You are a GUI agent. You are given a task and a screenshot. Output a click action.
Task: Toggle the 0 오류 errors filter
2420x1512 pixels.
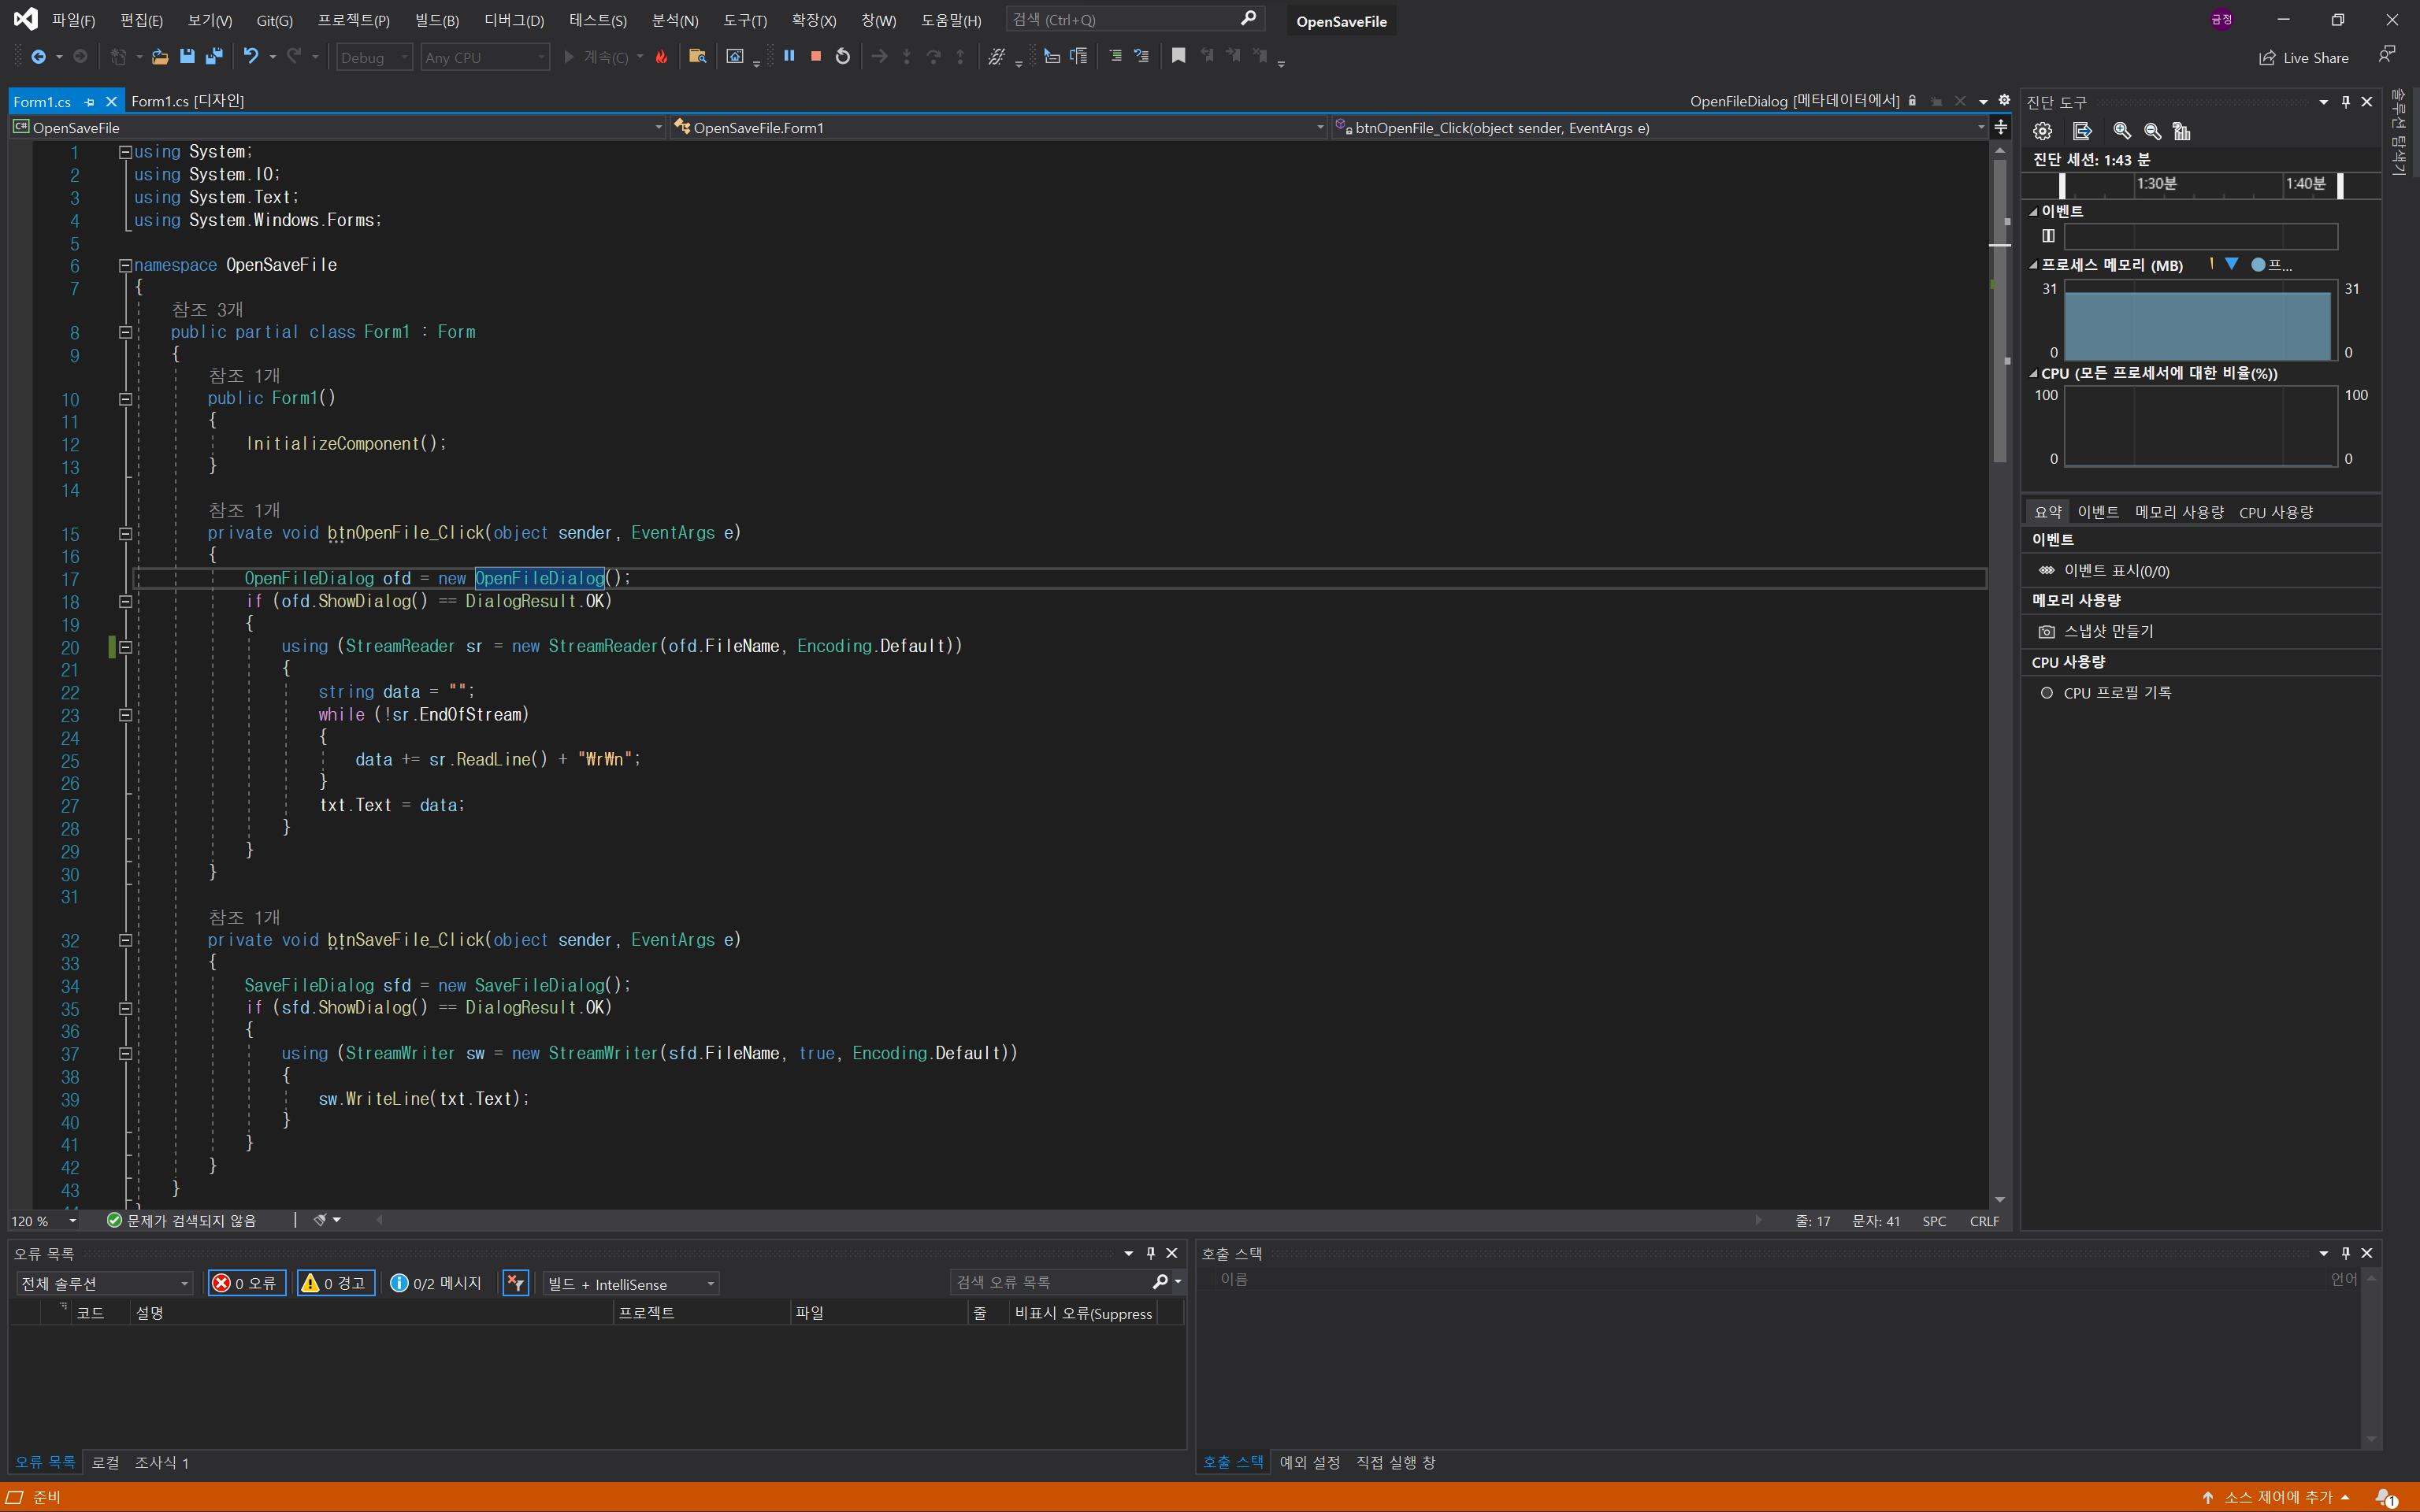(x=247, y=1283)
